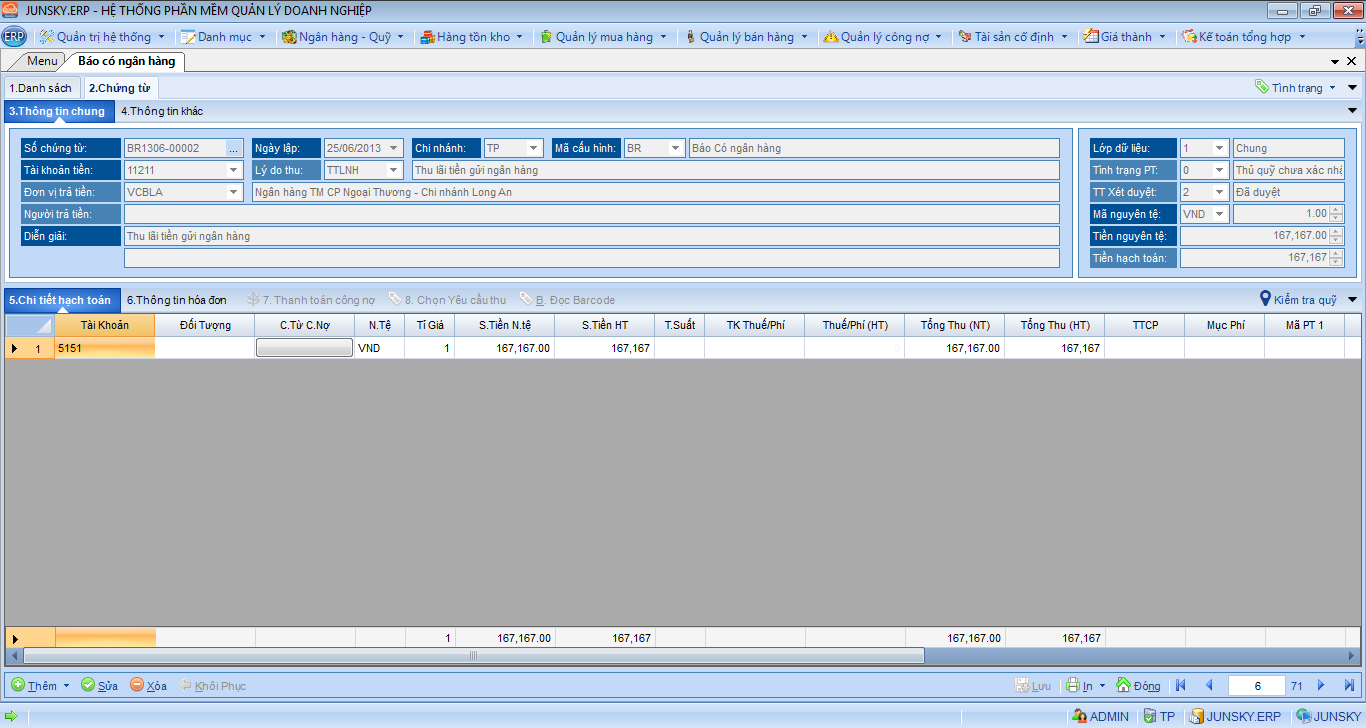
Task: Click the round ERP logo icon
Action: (x=14, y=37)
